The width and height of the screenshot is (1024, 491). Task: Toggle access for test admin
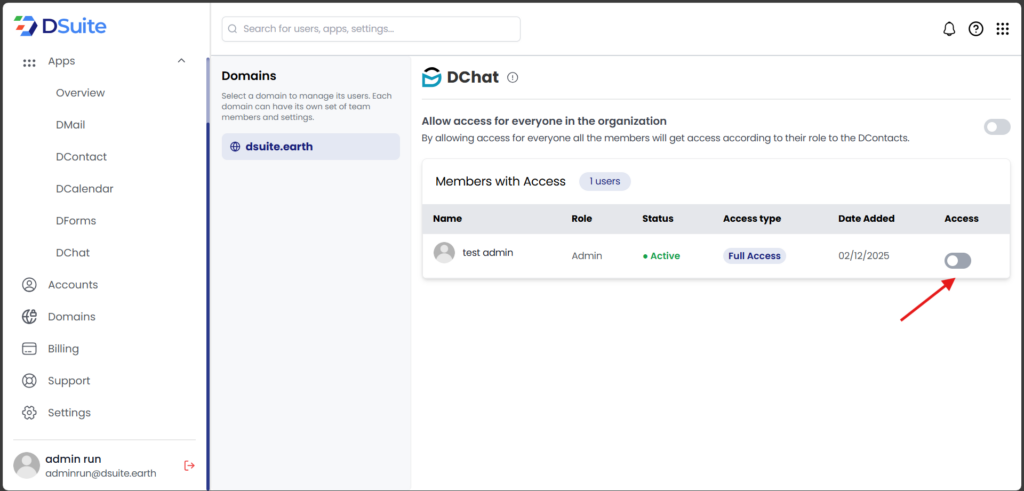957,261
